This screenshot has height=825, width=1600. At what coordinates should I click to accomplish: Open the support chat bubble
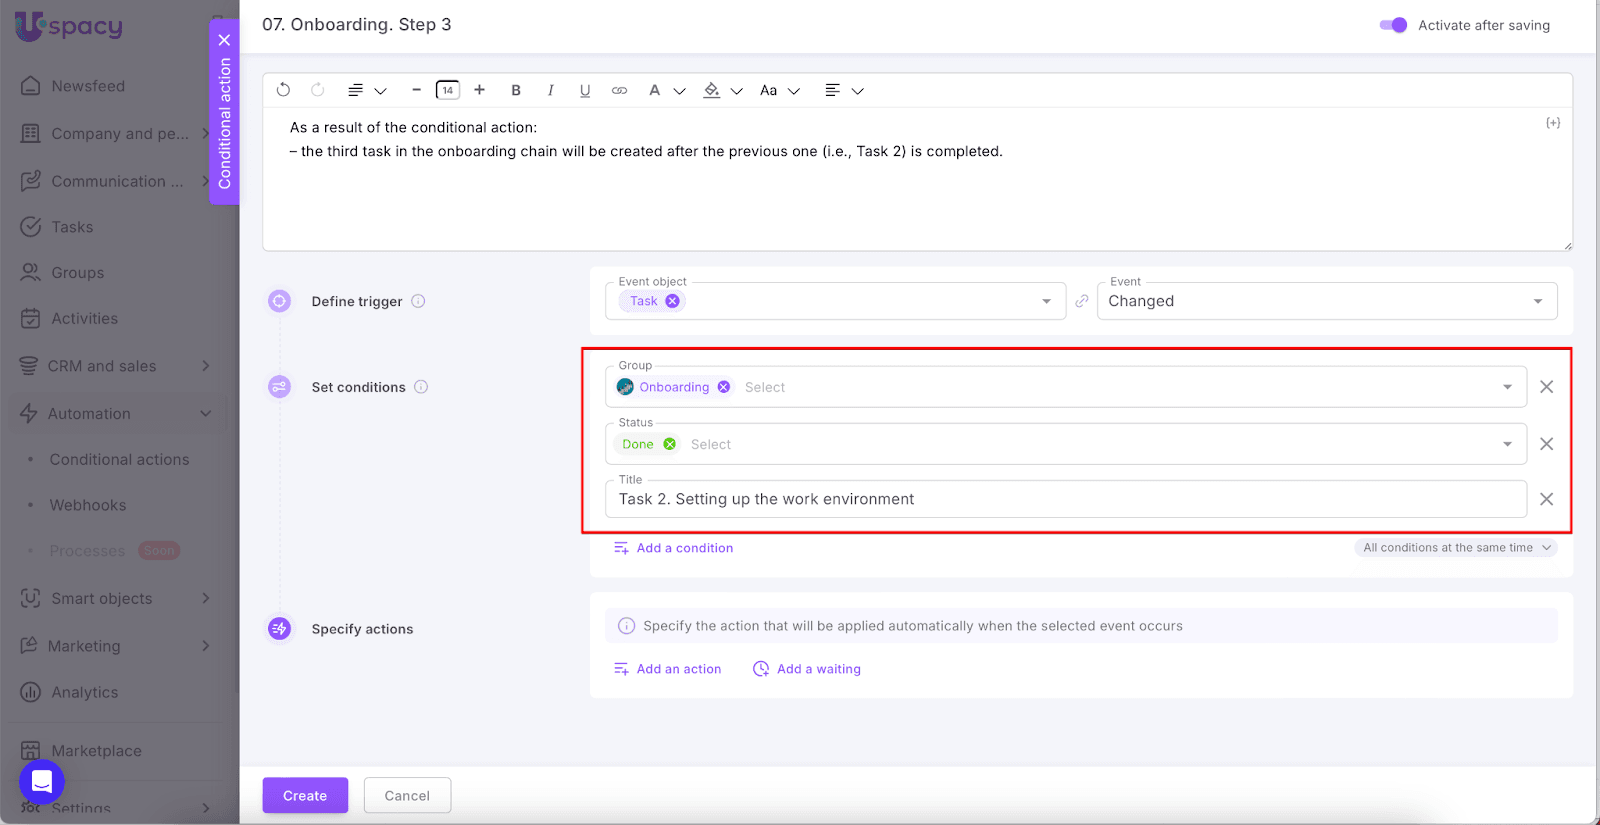click(42, 782)
